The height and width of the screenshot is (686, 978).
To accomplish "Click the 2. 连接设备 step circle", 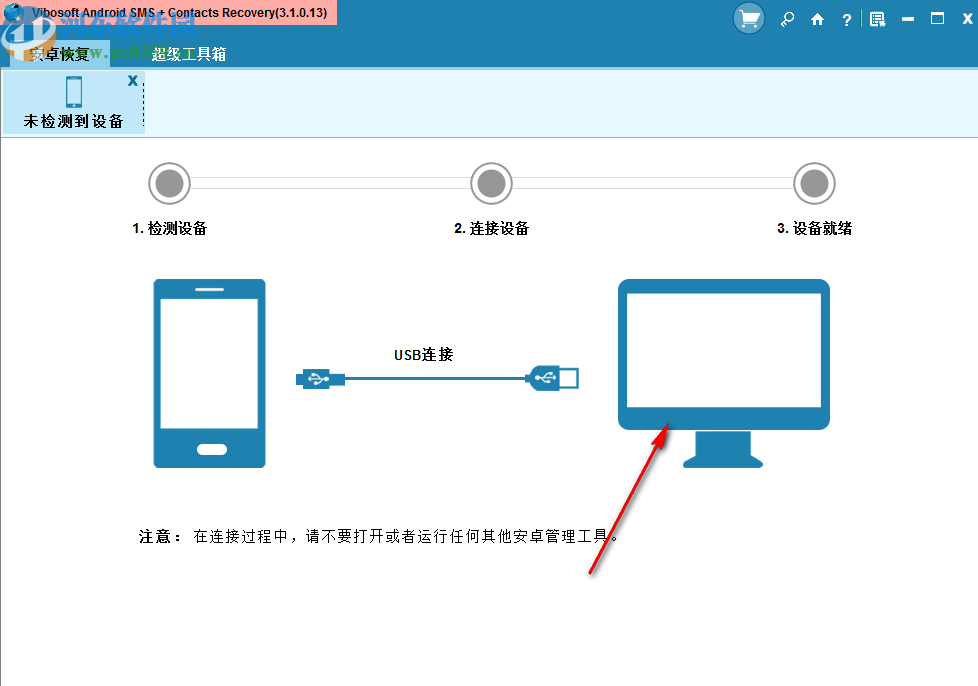I will click(491, 183).
